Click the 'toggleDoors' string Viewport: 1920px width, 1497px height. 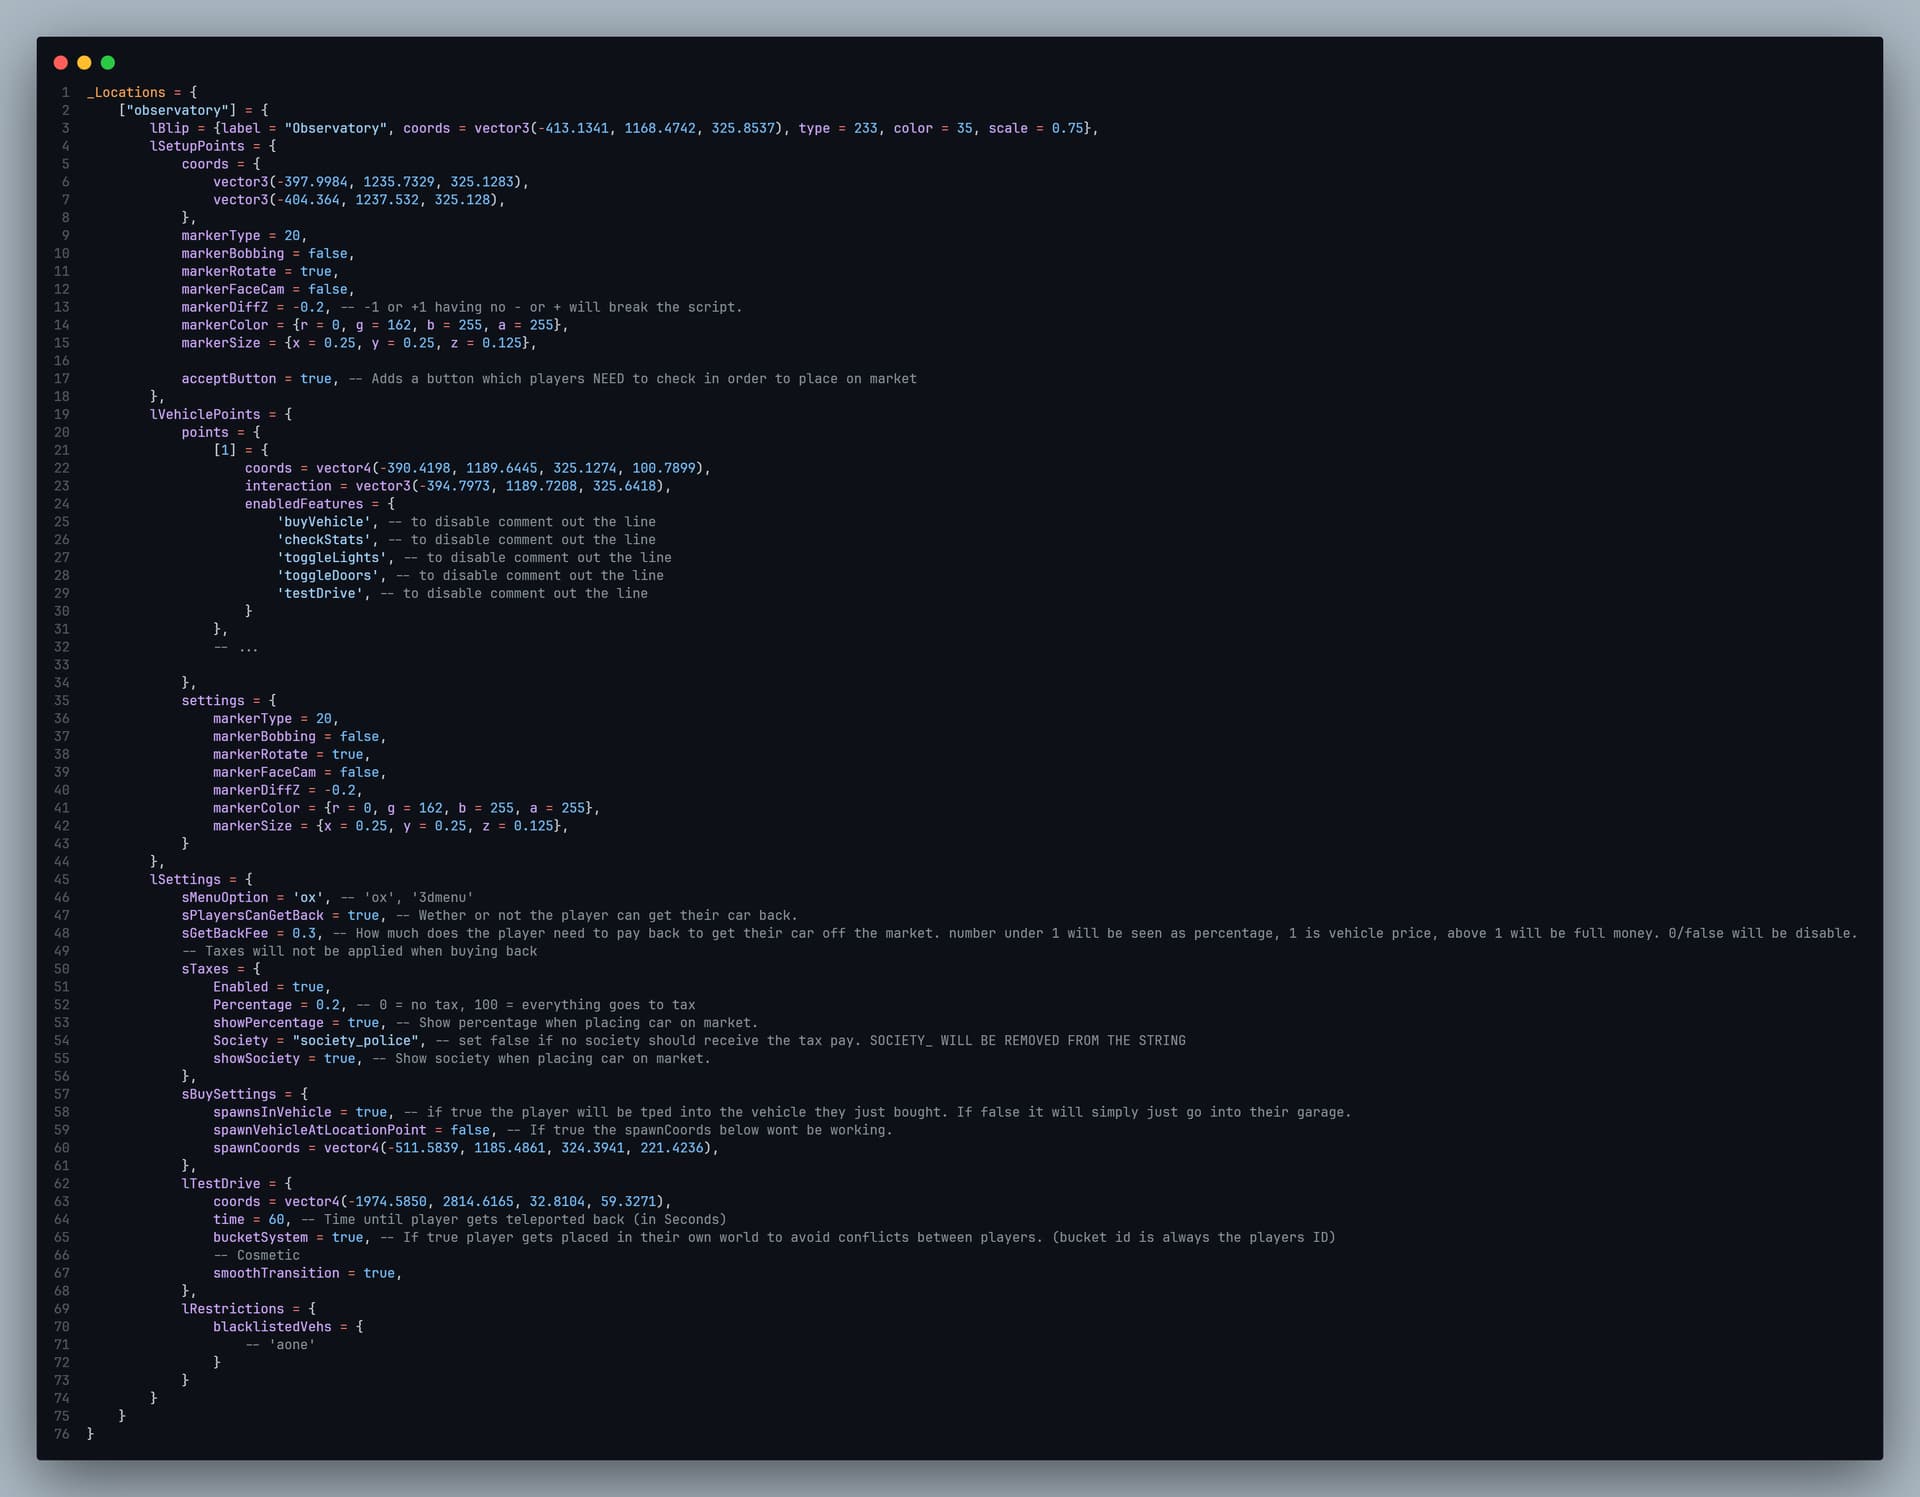coord(328,576)
